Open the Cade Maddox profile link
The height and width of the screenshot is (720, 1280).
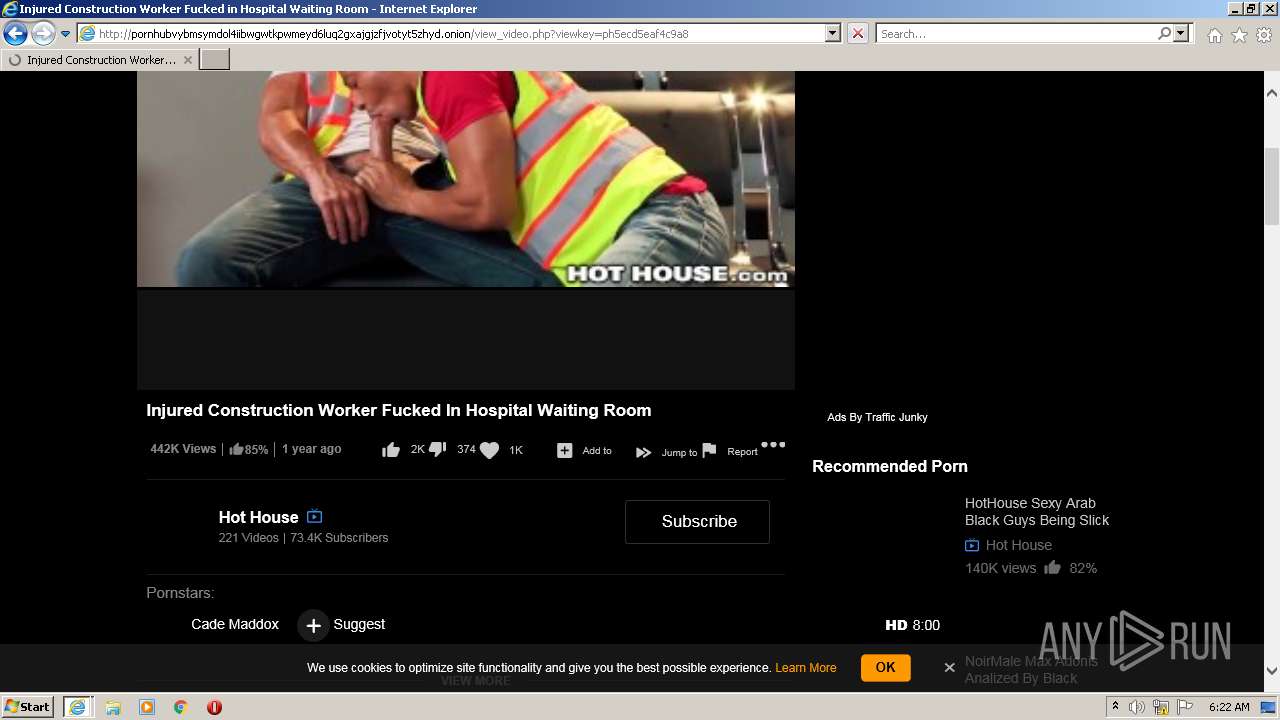pos(235,624)
